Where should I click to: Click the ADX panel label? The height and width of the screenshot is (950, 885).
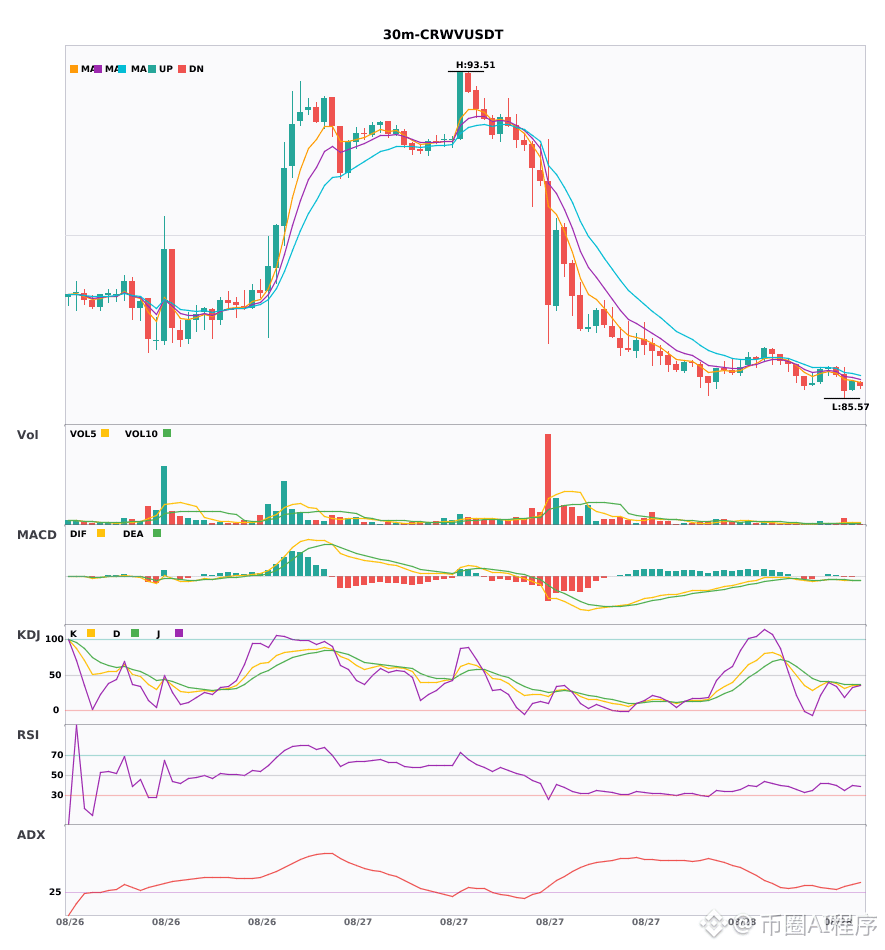point(31,835)
